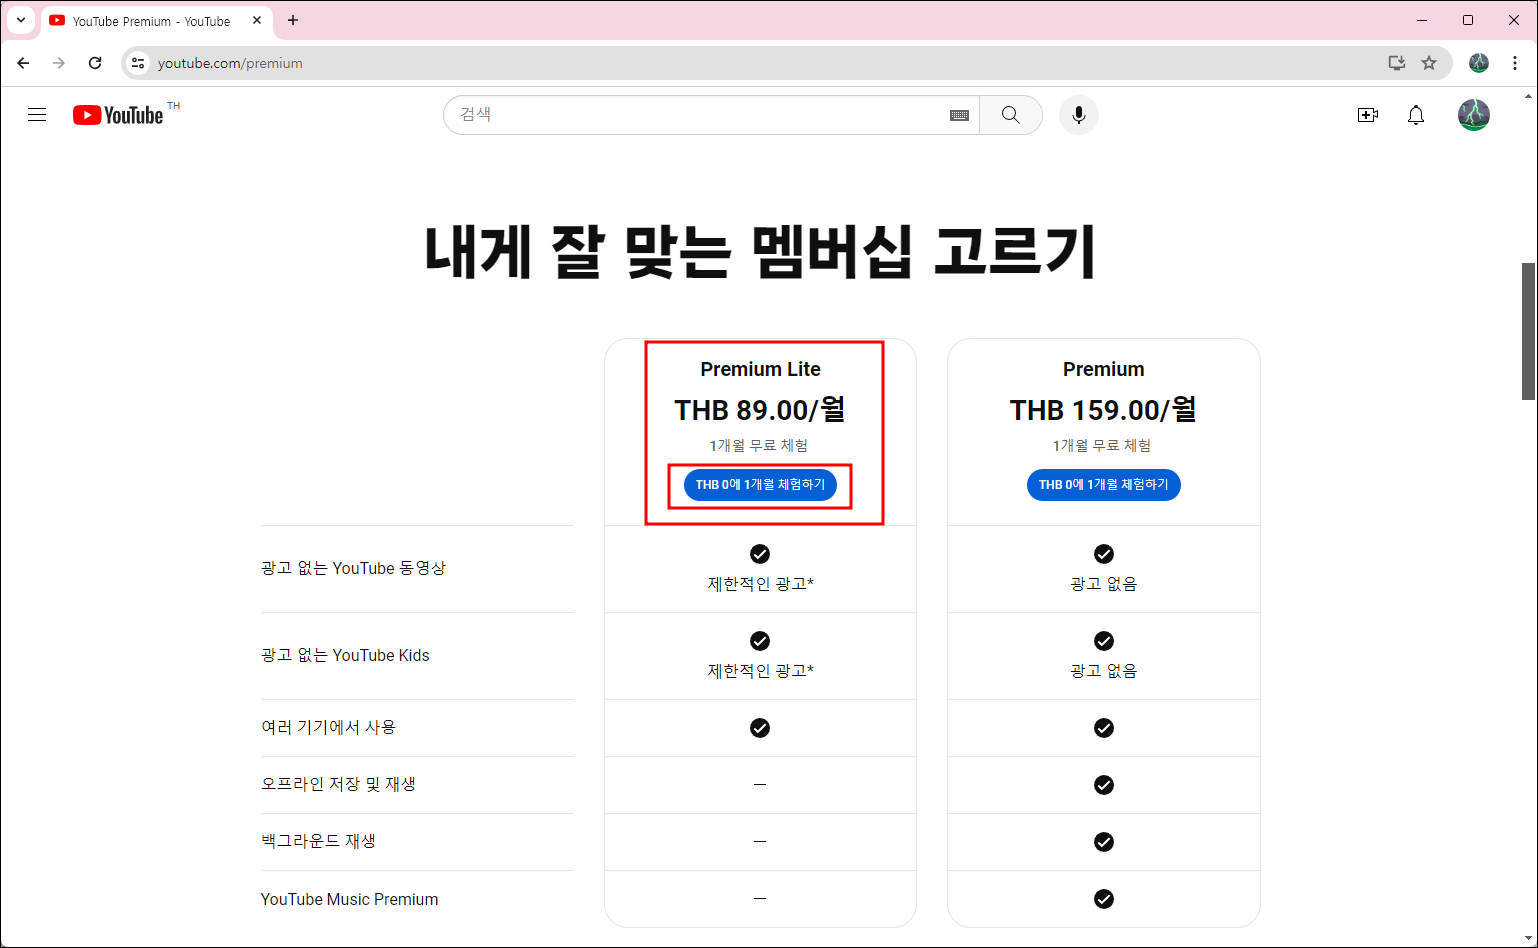The height and width of the screenshot is (948, 1538).
Task: Click Premium Lite checkmark for ad-free videos
Action: (760, 554)
